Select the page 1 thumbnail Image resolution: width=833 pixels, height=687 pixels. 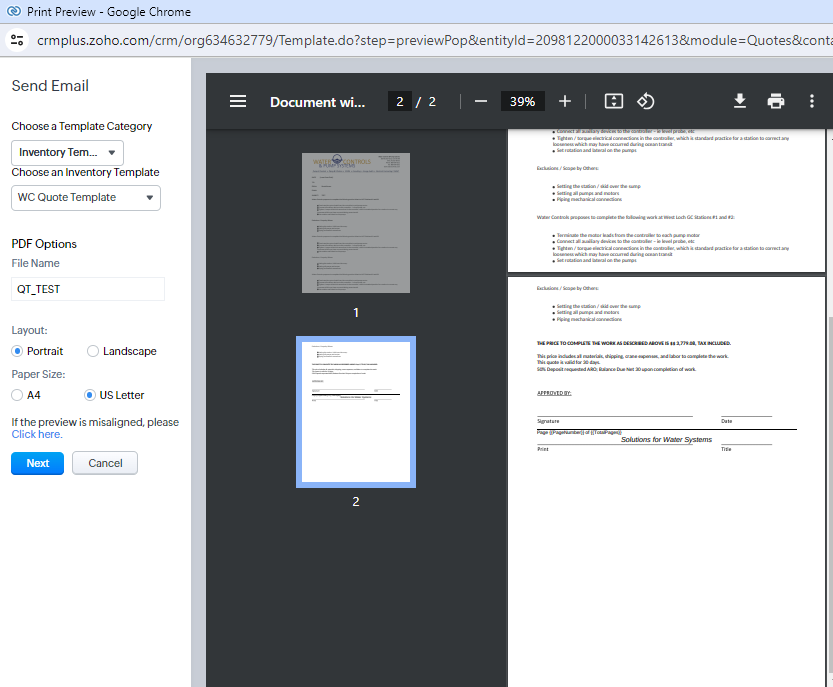pyautogui.click(x=356, y=223)
